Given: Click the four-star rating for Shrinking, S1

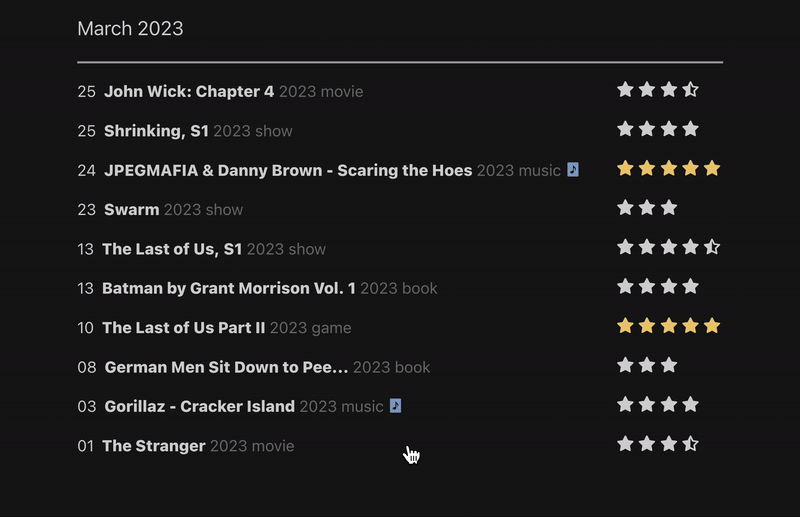Looking at the screenshot, I should (x=657, y=129).
